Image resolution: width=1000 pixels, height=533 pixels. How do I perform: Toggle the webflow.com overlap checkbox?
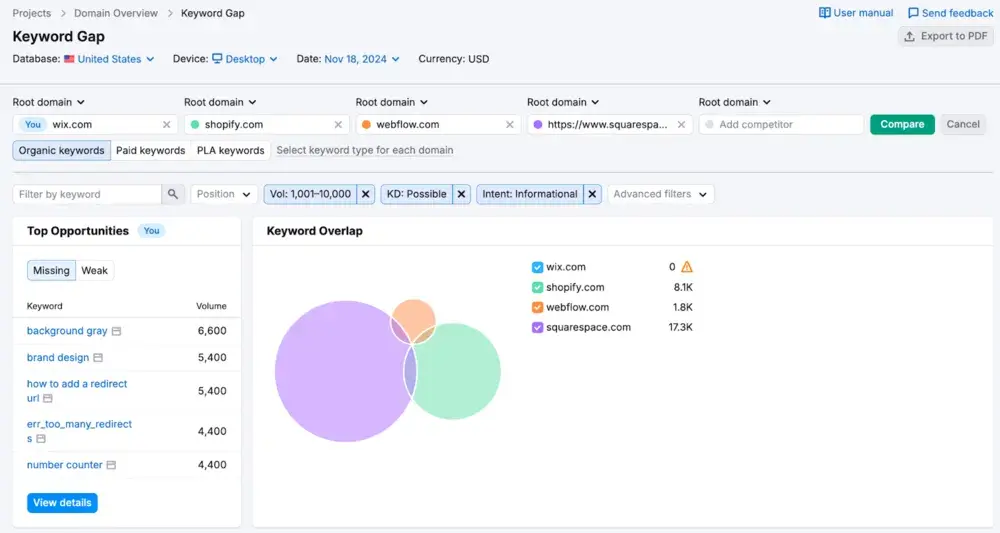coord(537,307)
